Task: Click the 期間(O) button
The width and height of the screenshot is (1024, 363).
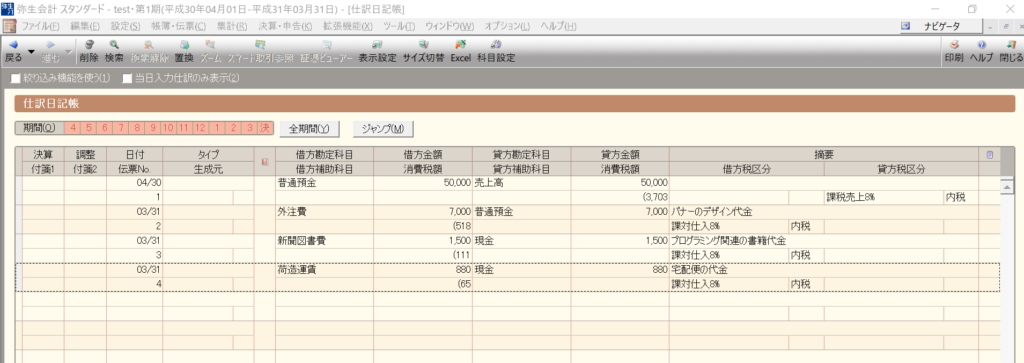Action: pos(40,129)
